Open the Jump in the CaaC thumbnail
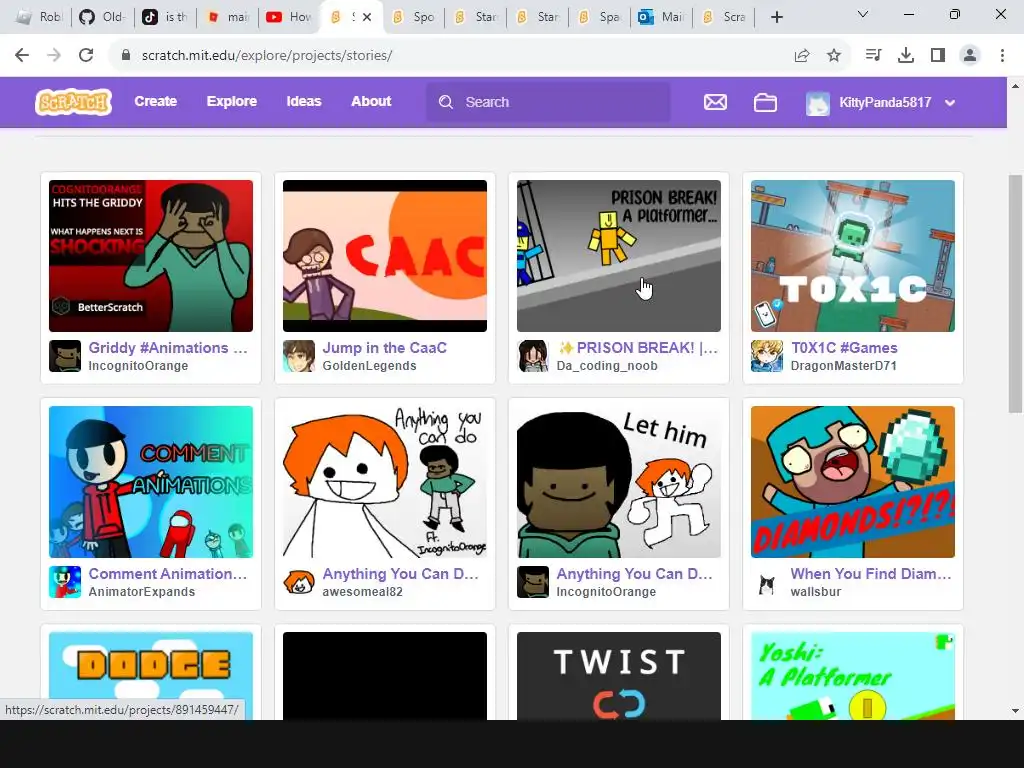 pos(385,256)
